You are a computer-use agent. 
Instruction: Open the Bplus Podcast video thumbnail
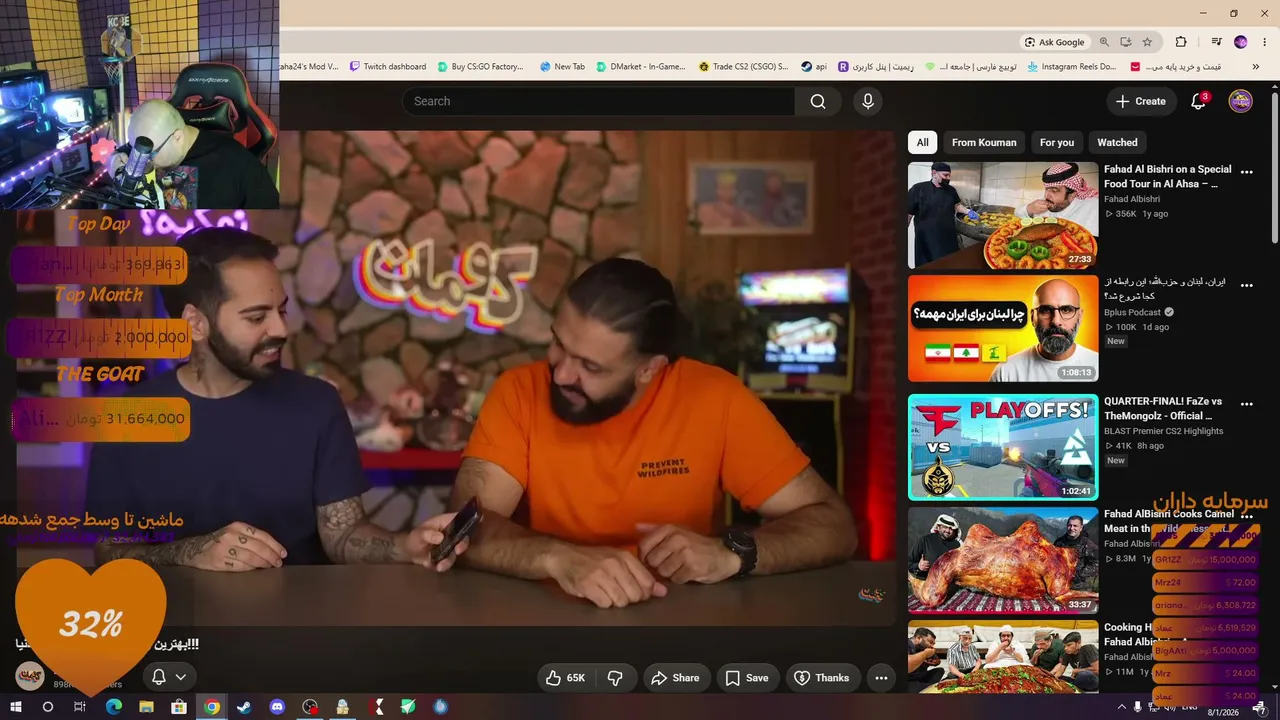tap(1003, 329)
